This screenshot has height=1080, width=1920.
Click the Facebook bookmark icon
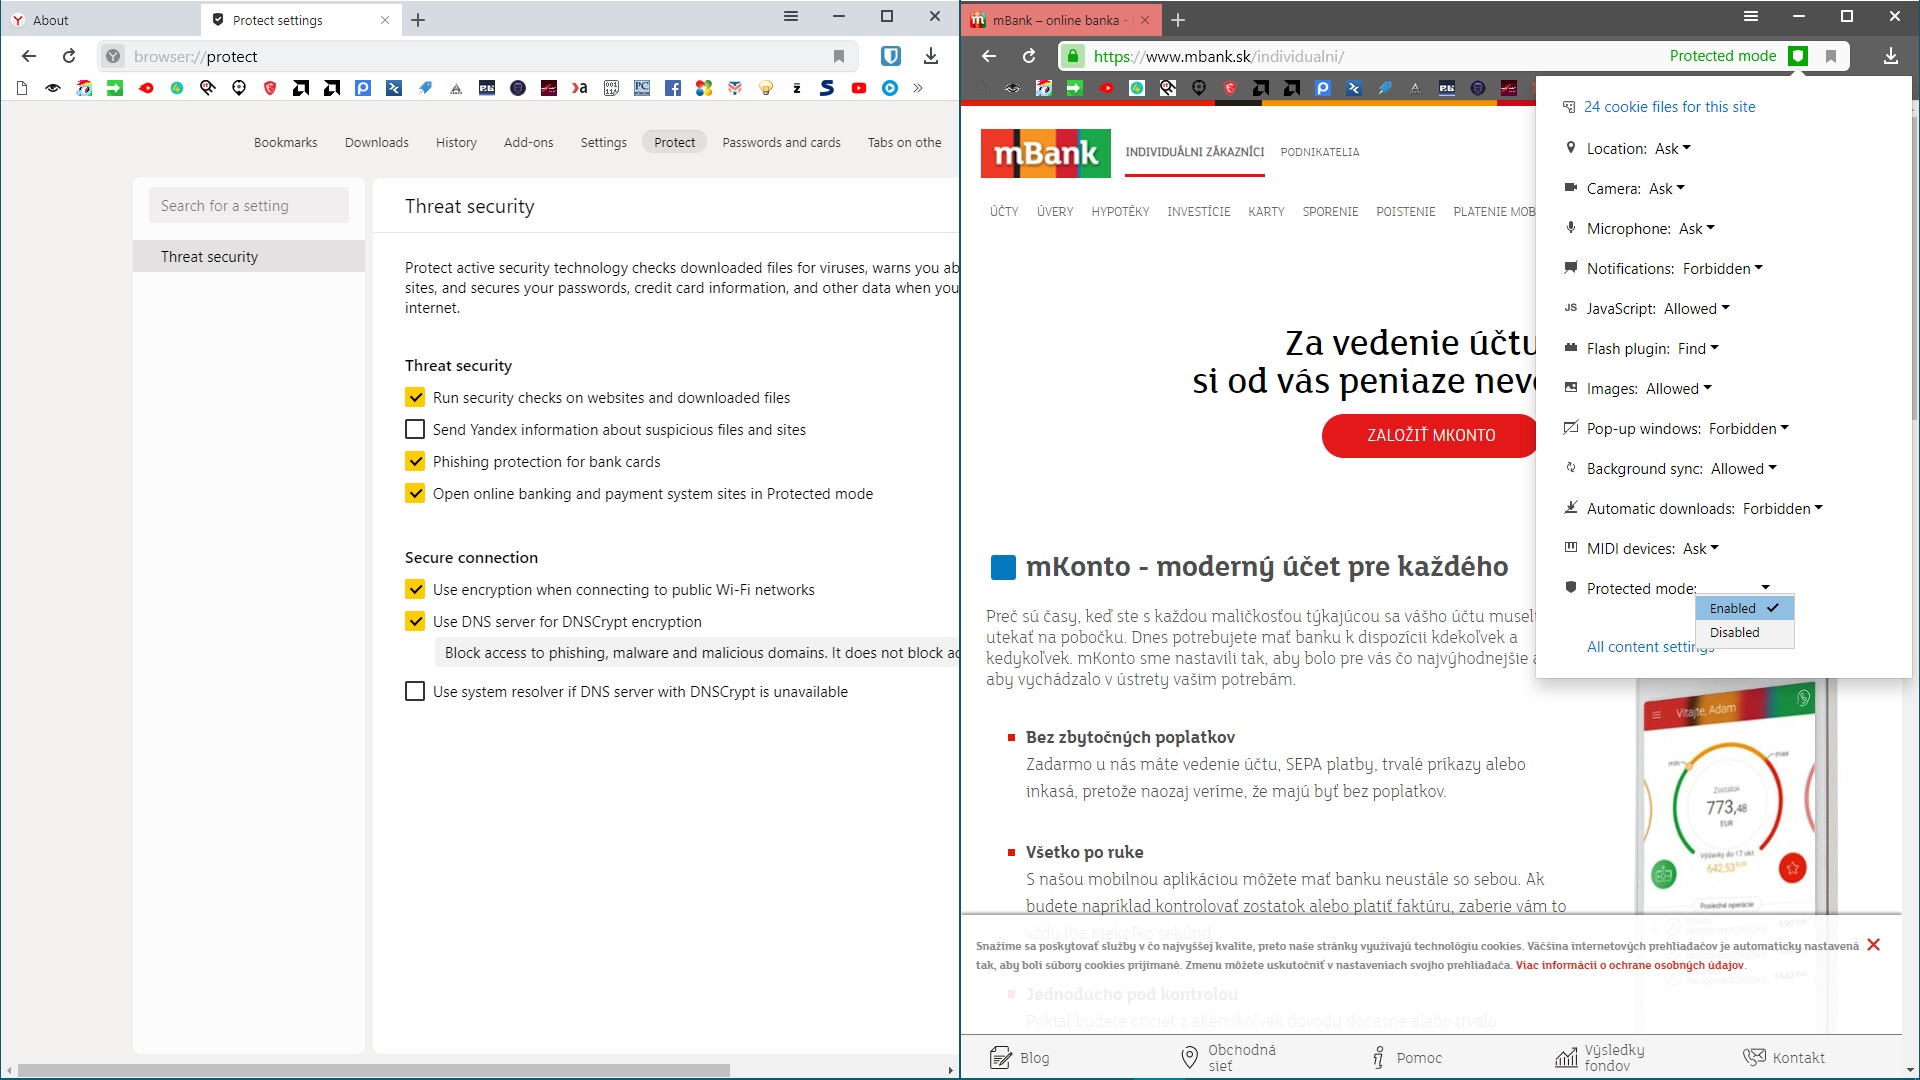(672, 88)
